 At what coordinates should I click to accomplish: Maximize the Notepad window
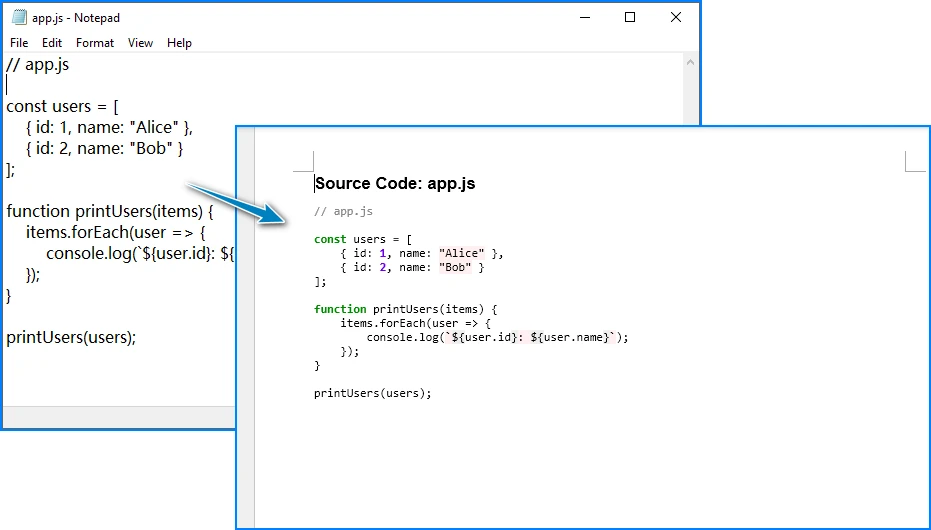[x=630, y=18]
